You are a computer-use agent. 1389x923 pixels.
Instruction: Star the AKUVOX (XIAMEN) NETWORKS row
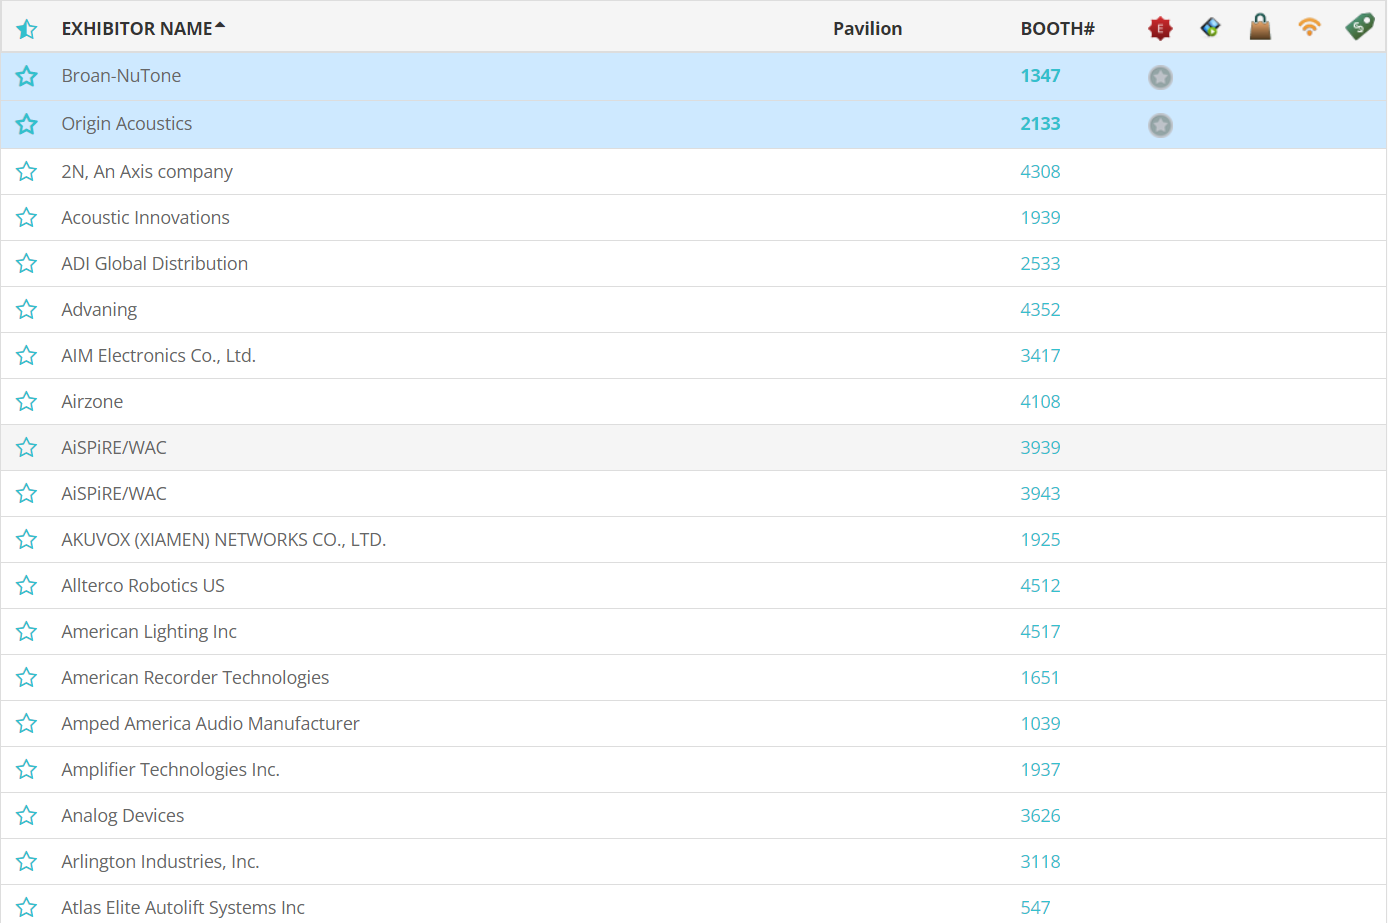27,540
